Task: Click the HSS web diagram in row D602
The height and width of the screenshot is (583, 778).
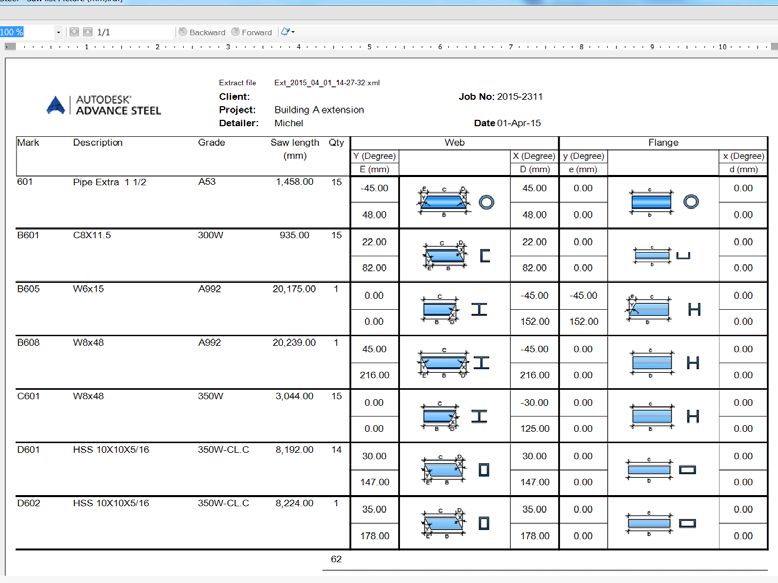Action: point(454,521)
